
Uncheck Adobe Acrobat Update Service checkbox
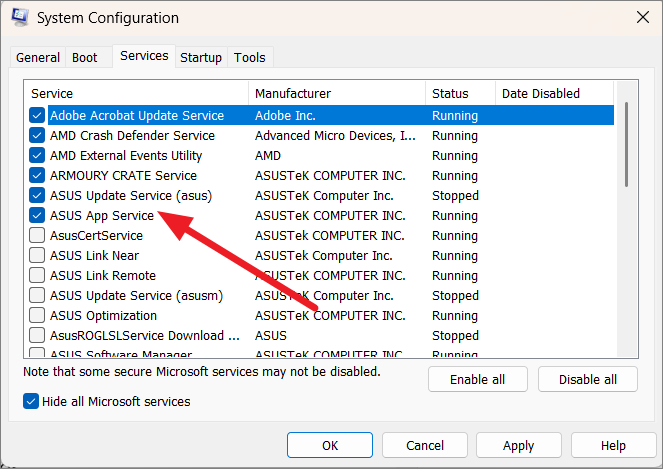click(x=37, y=115)
